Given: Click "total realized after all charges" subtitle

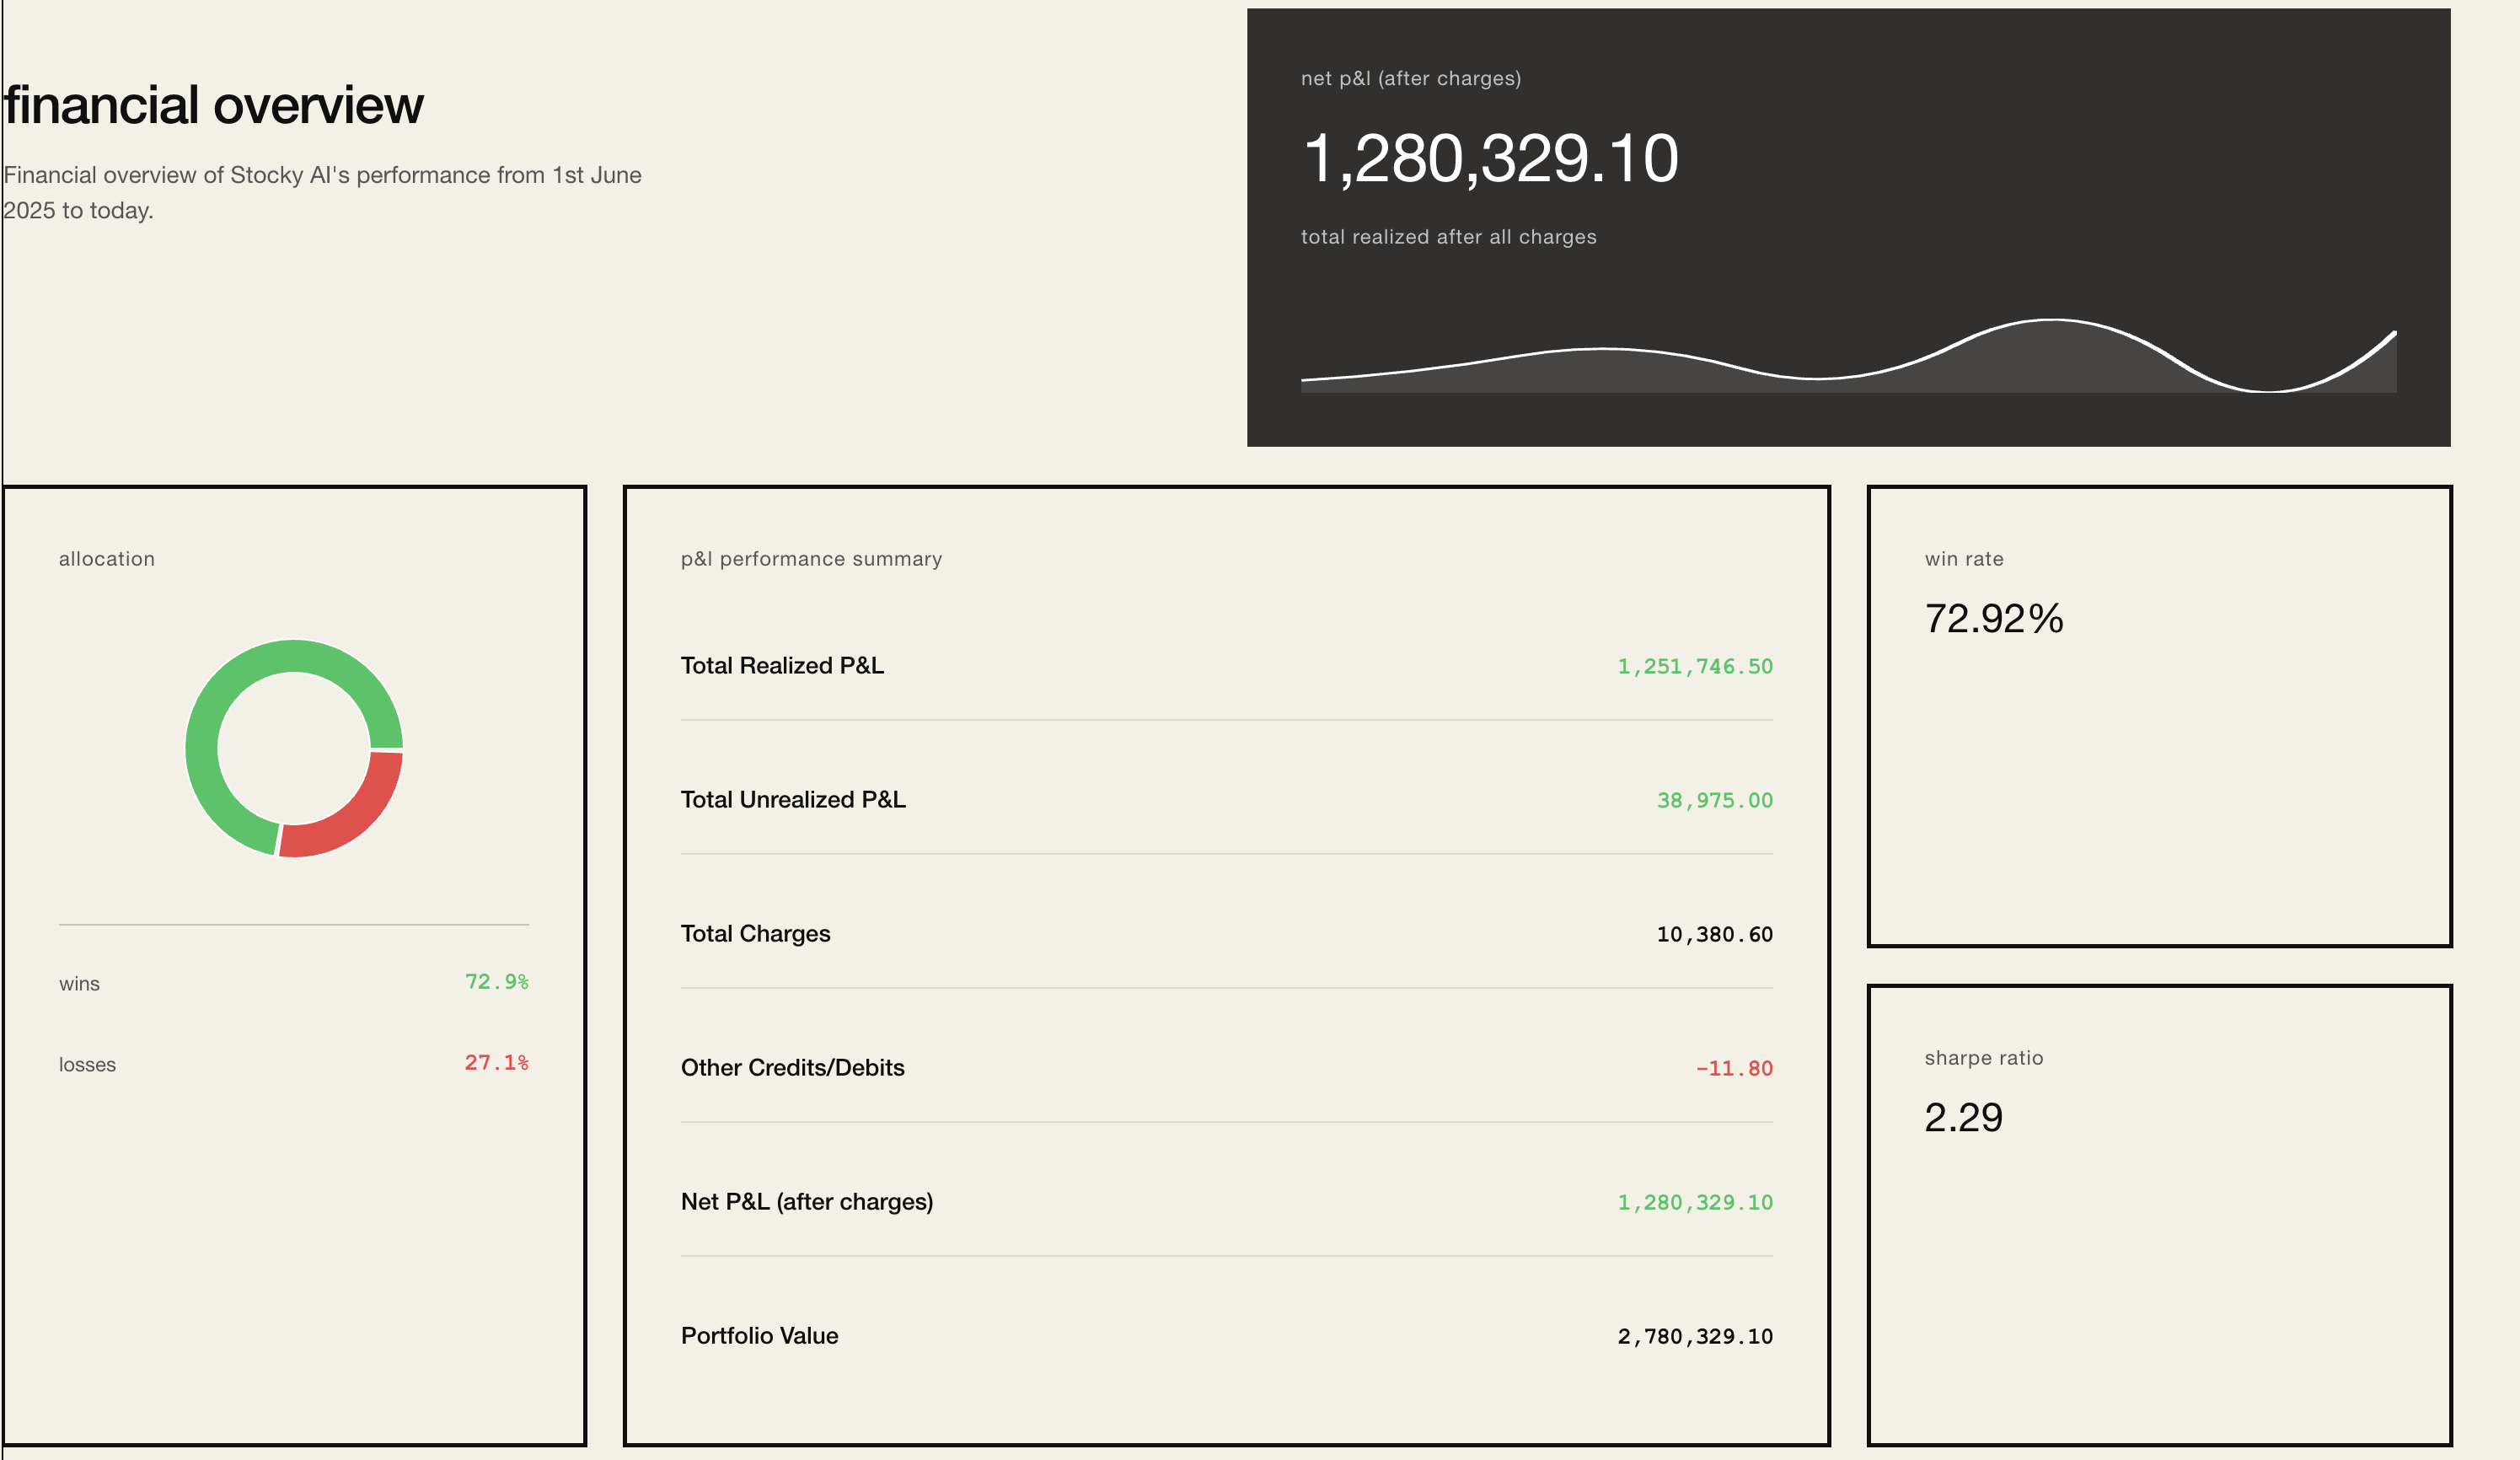Looking at the screenshot, I should click(1447, 237).
